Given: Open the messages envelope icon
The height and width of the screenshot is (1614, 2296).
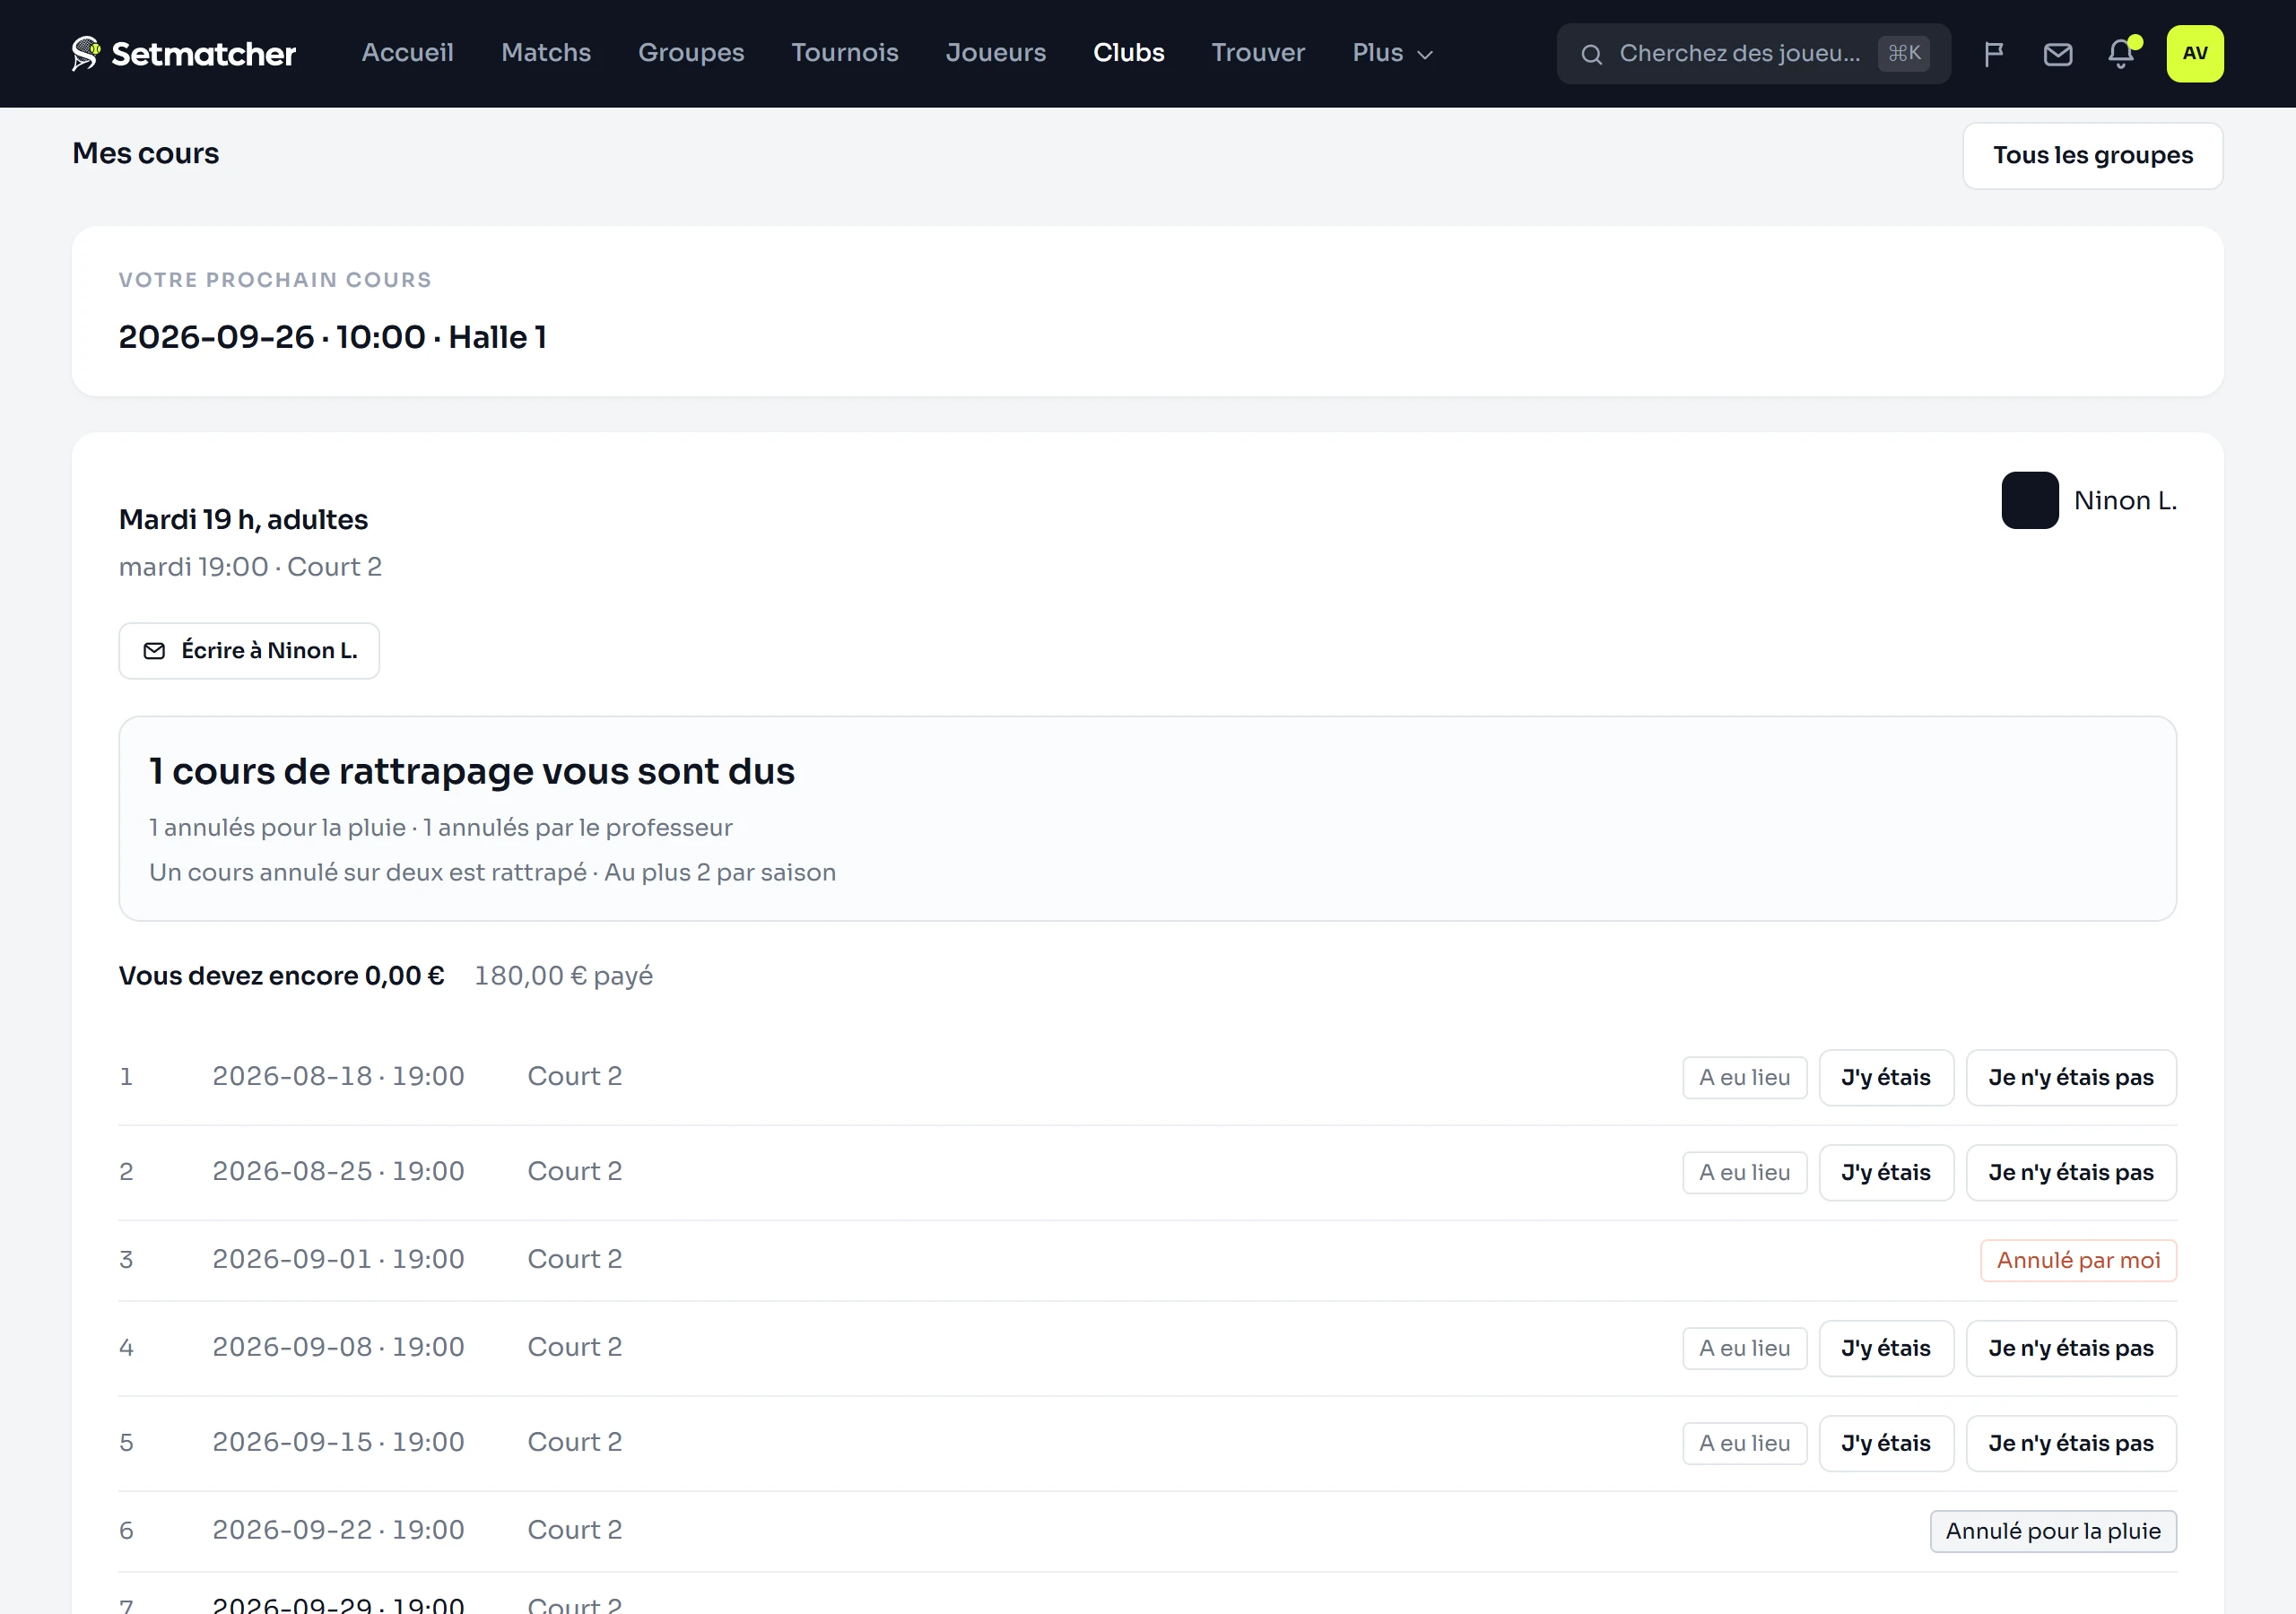Looking at the screenshot, I should (x=2057, y=54).
